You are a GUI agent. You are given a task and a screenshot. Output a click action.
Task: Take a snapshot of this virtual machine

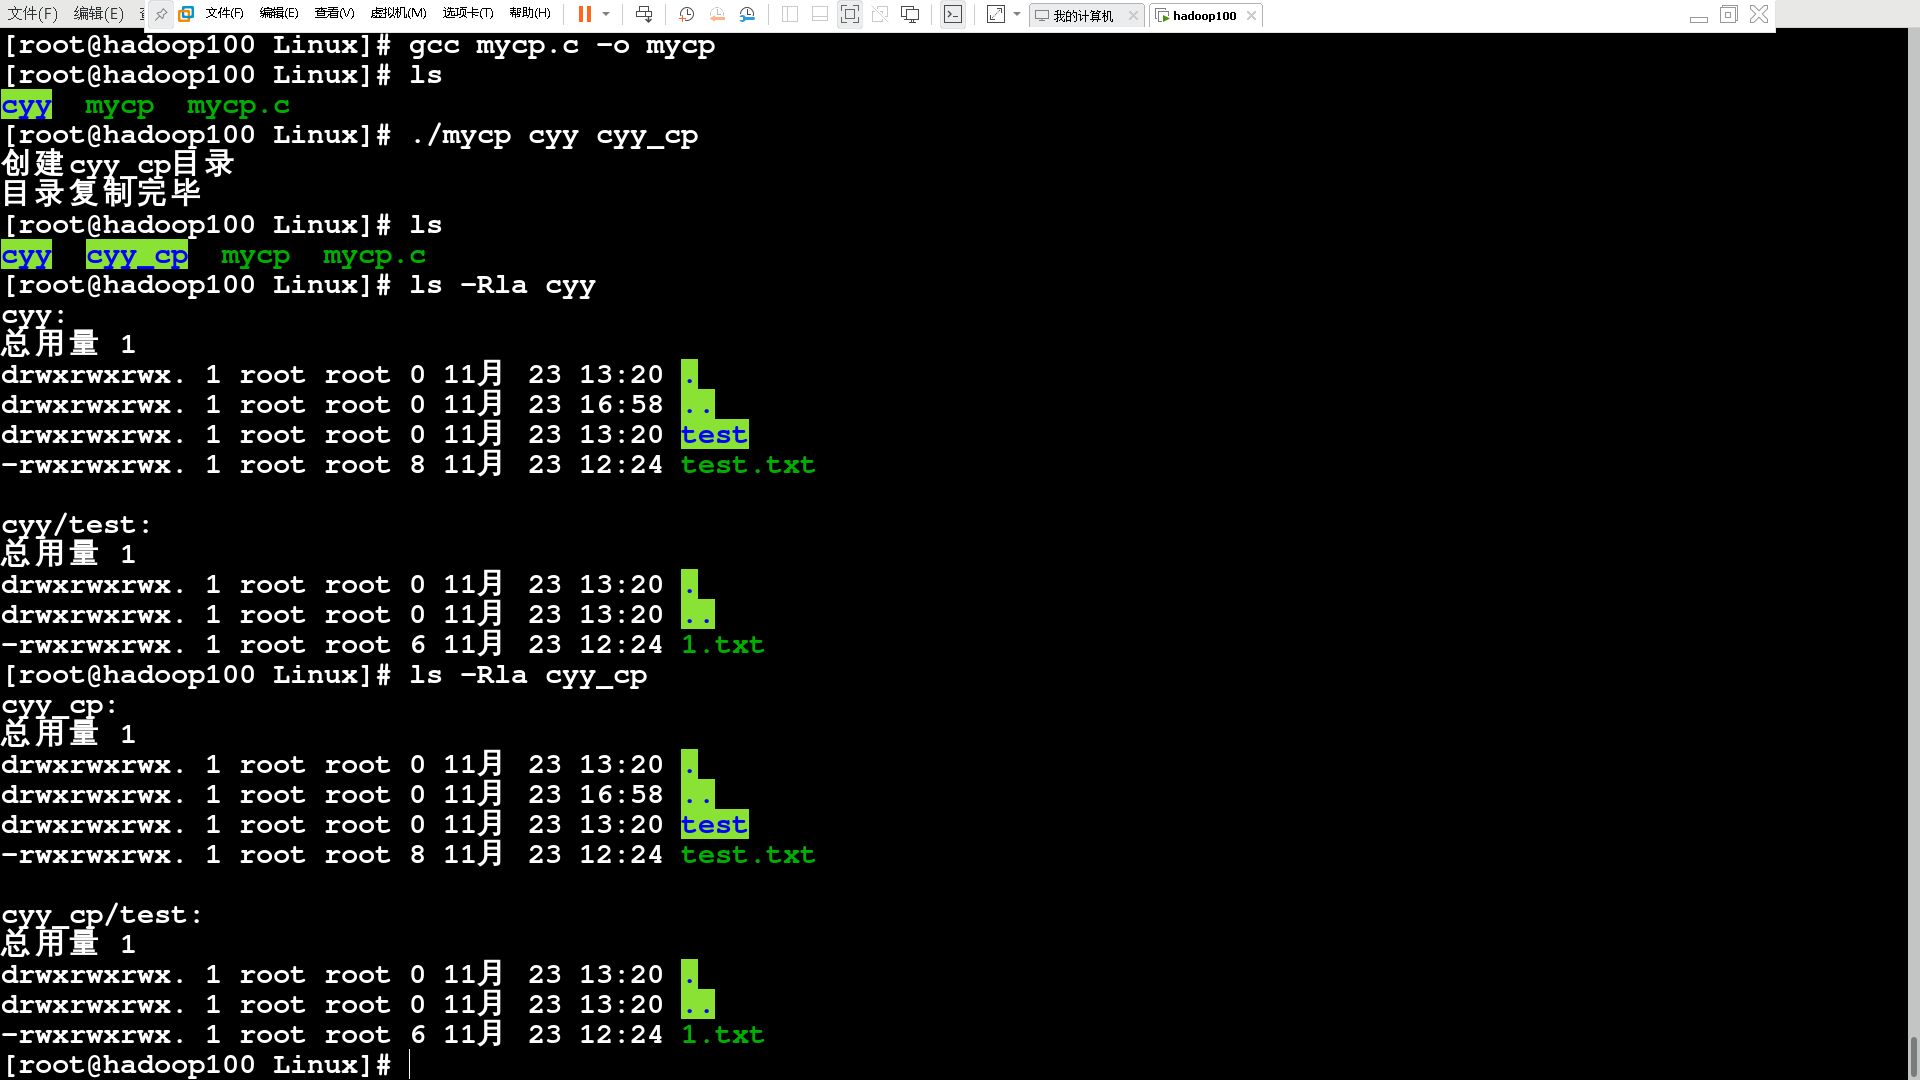687,14
